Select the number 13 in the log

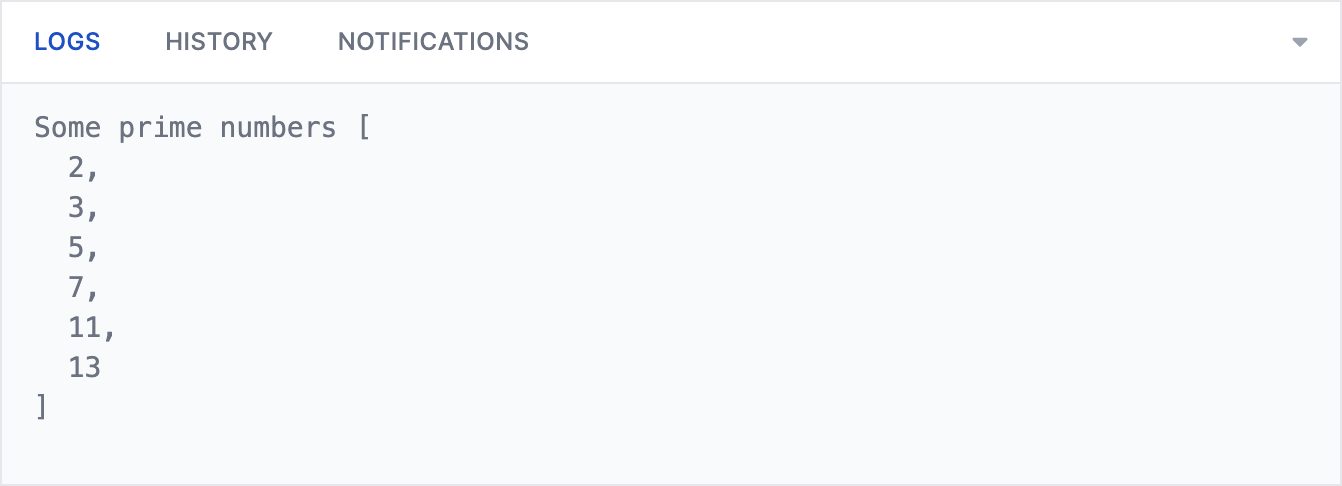pyautogui.click(x=85, y=368)
